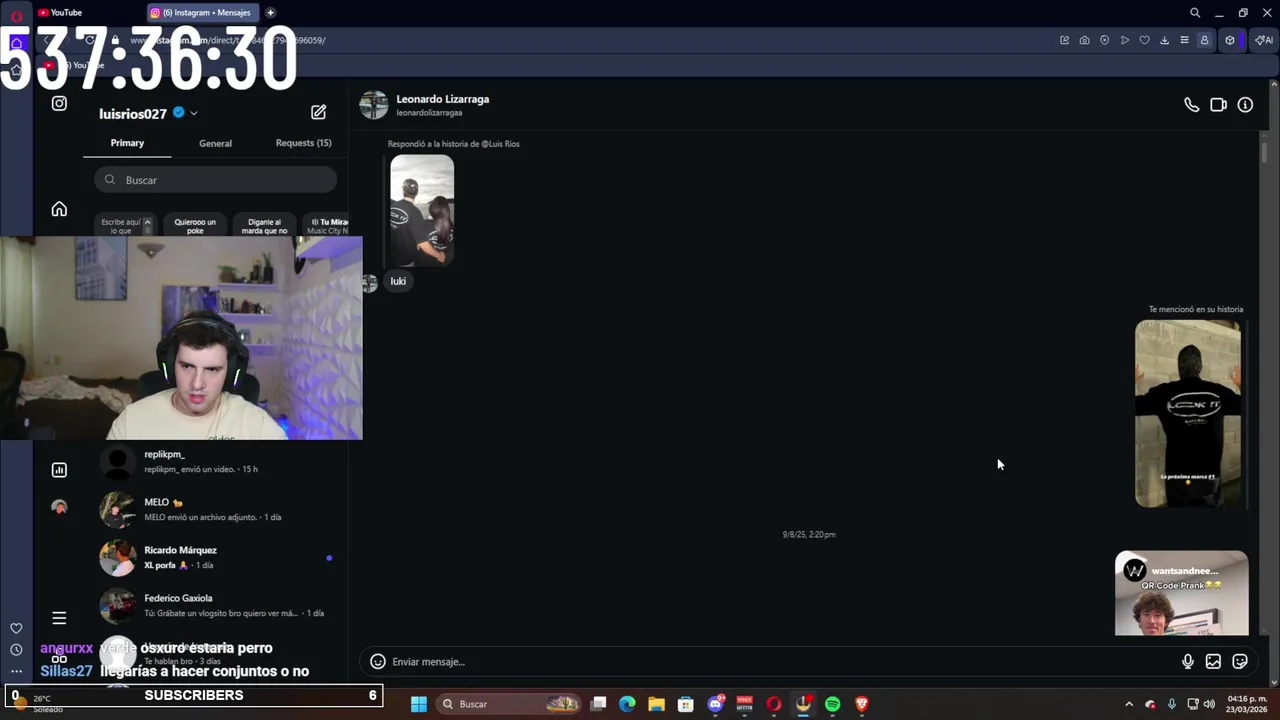Open Opera extensions cube icon

(x=1230, y=40)
